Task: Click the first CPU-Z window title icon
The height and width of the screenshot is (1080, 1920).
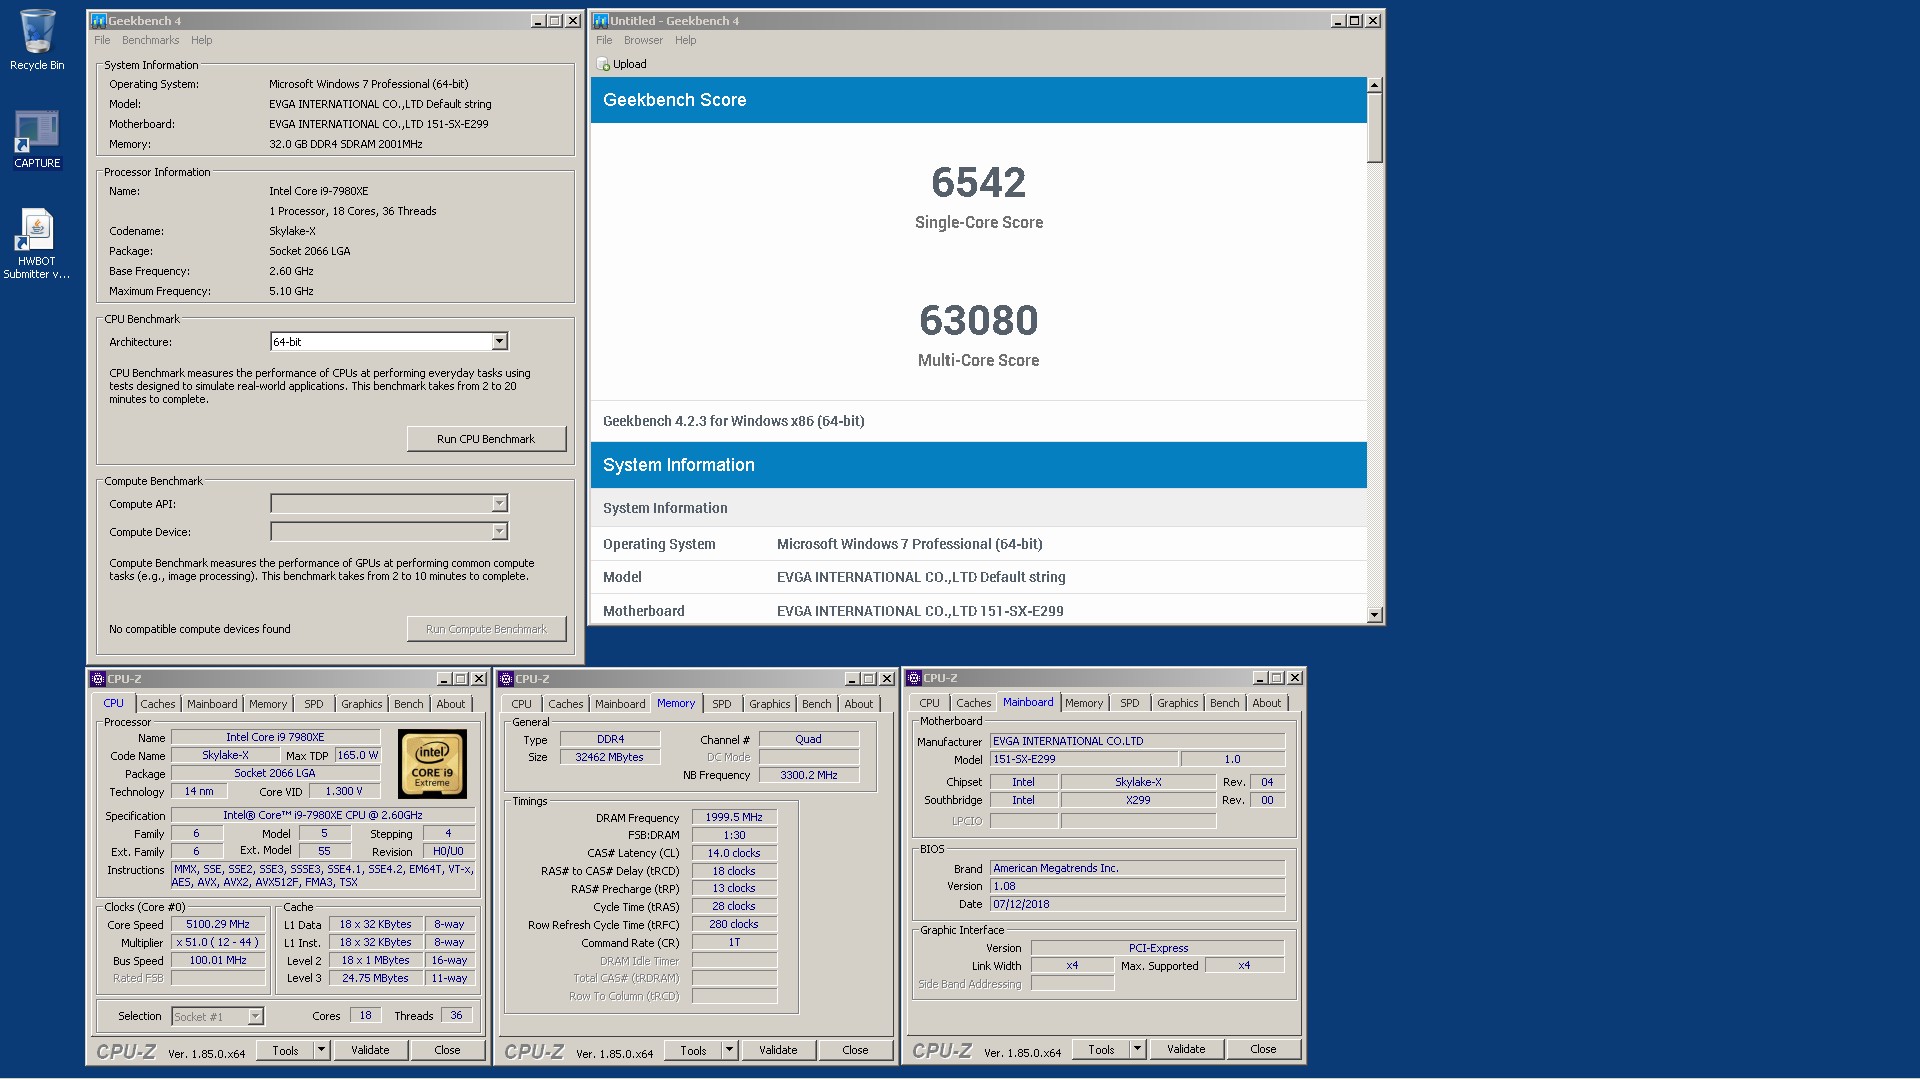Action: point(98,678)
